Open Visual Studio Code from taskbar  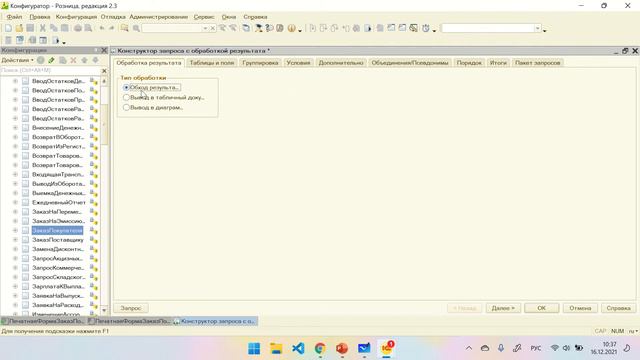point(298,348)
